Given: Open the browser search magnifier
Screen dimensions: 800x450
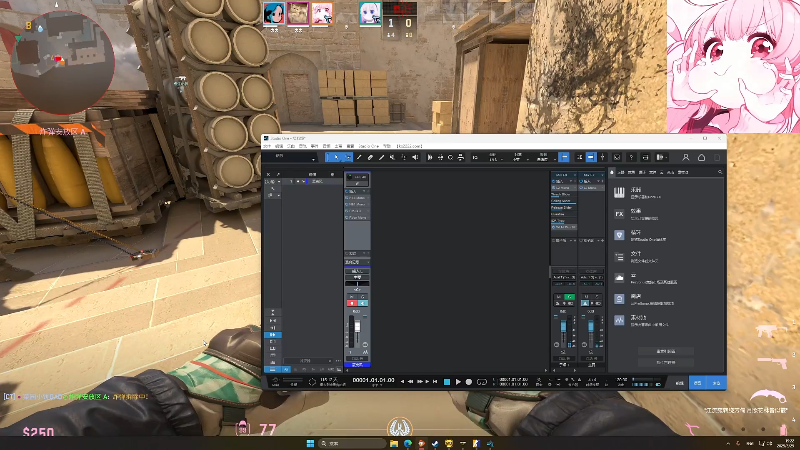Looking at the screenshot, I should pos(720,172).
